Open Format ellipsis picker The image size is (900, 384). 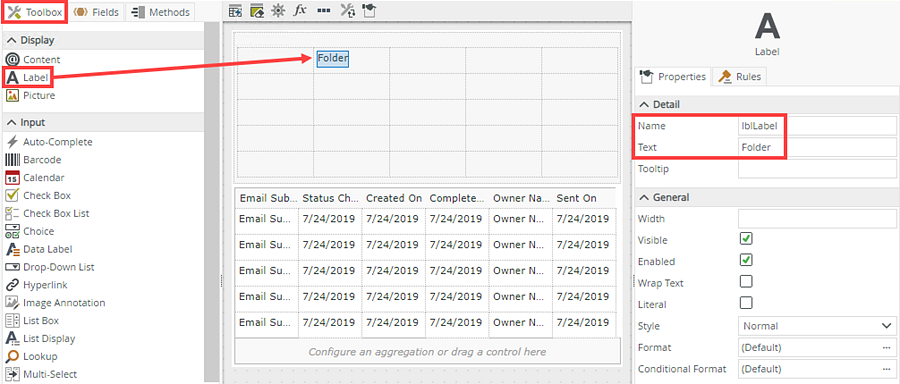pyautogui.click(x=886, y=348)
